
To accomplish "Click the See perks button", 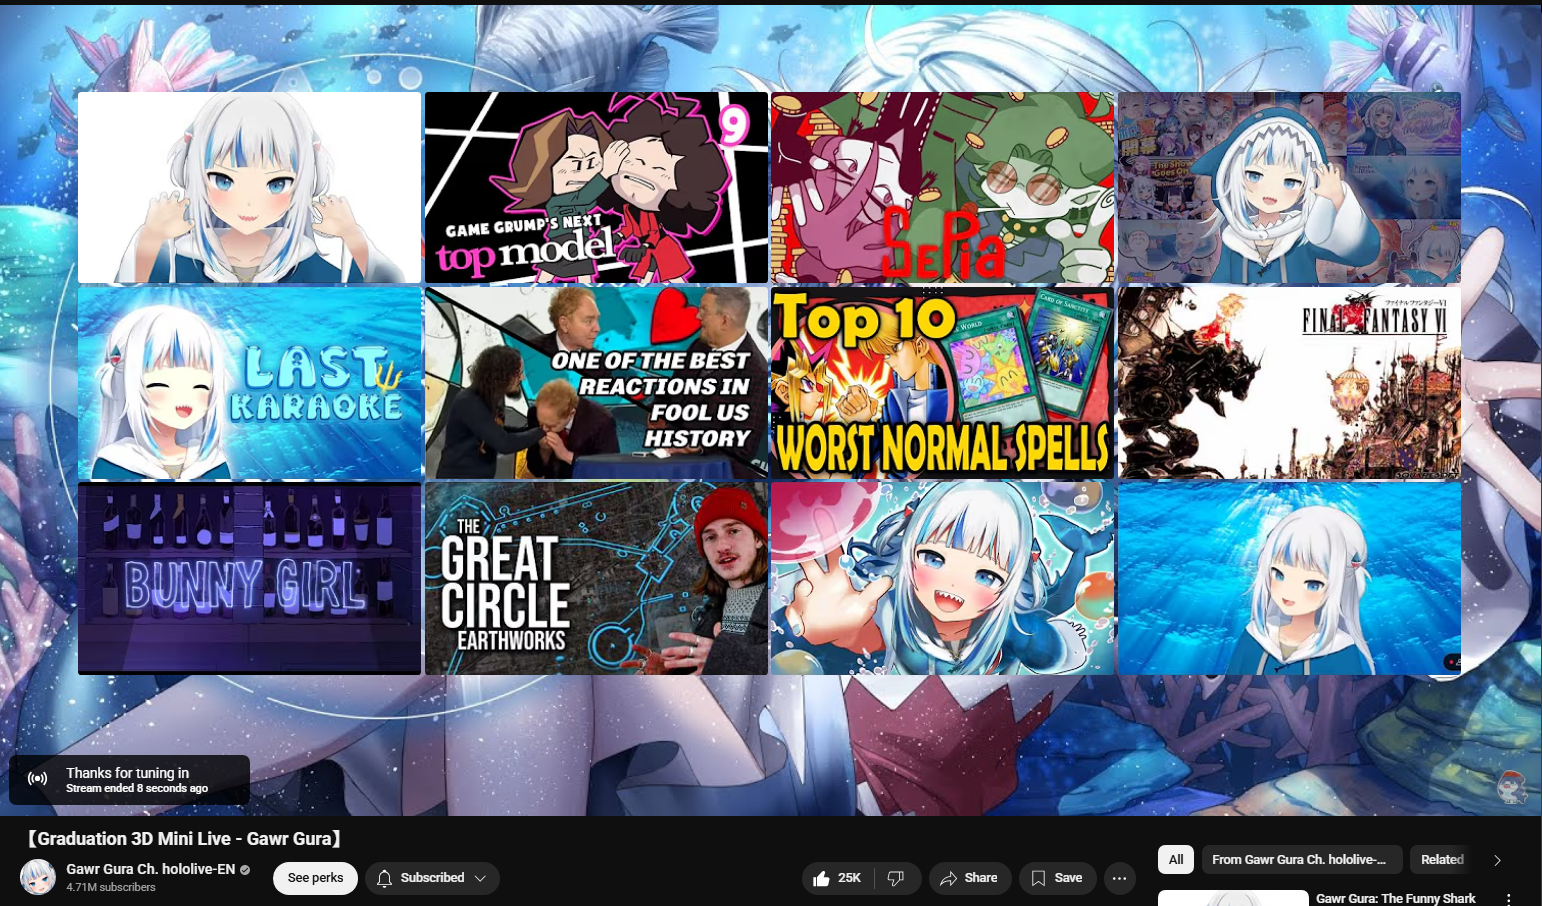I will point(315,878).
